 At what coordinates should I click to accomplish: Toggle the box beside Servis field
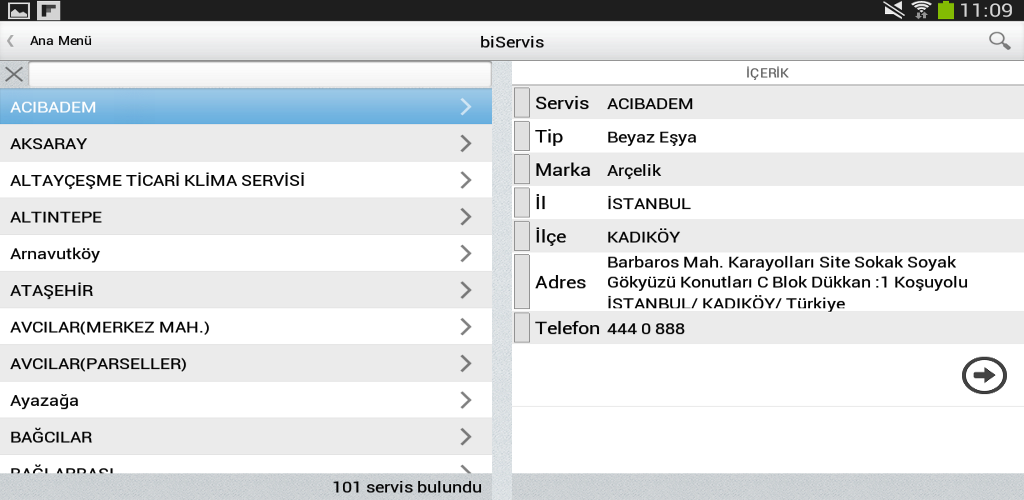pos(522,103)
